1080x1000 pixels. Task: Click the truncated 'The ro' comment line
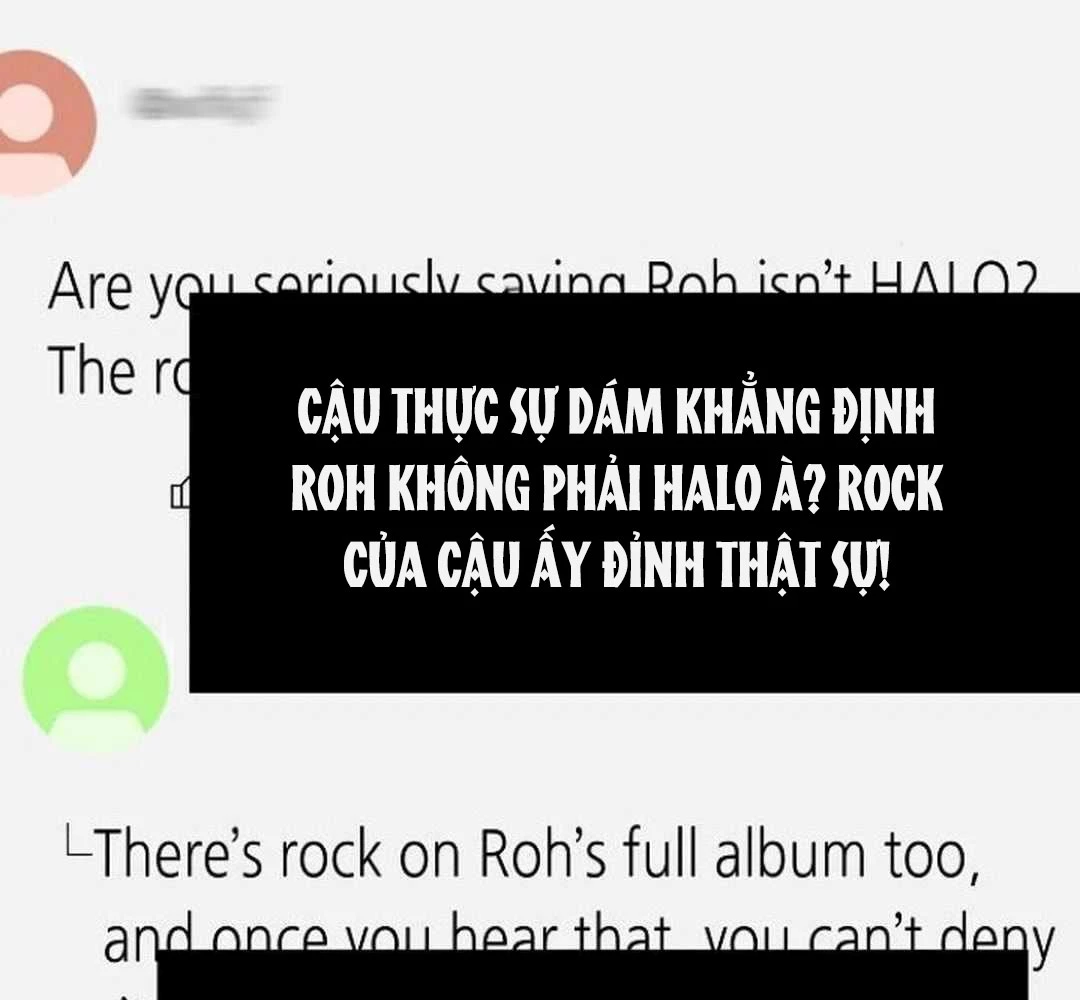point(118,371)
